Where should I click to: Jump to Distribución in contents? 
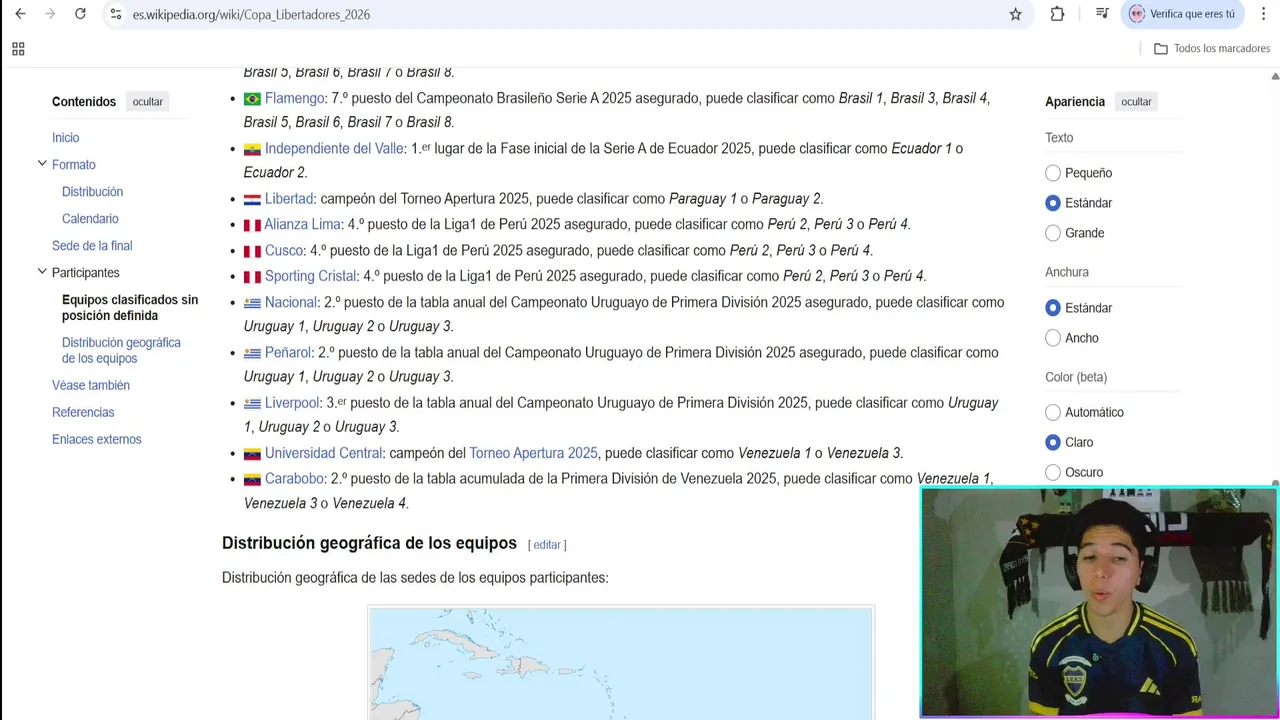[x=92, y=192]
